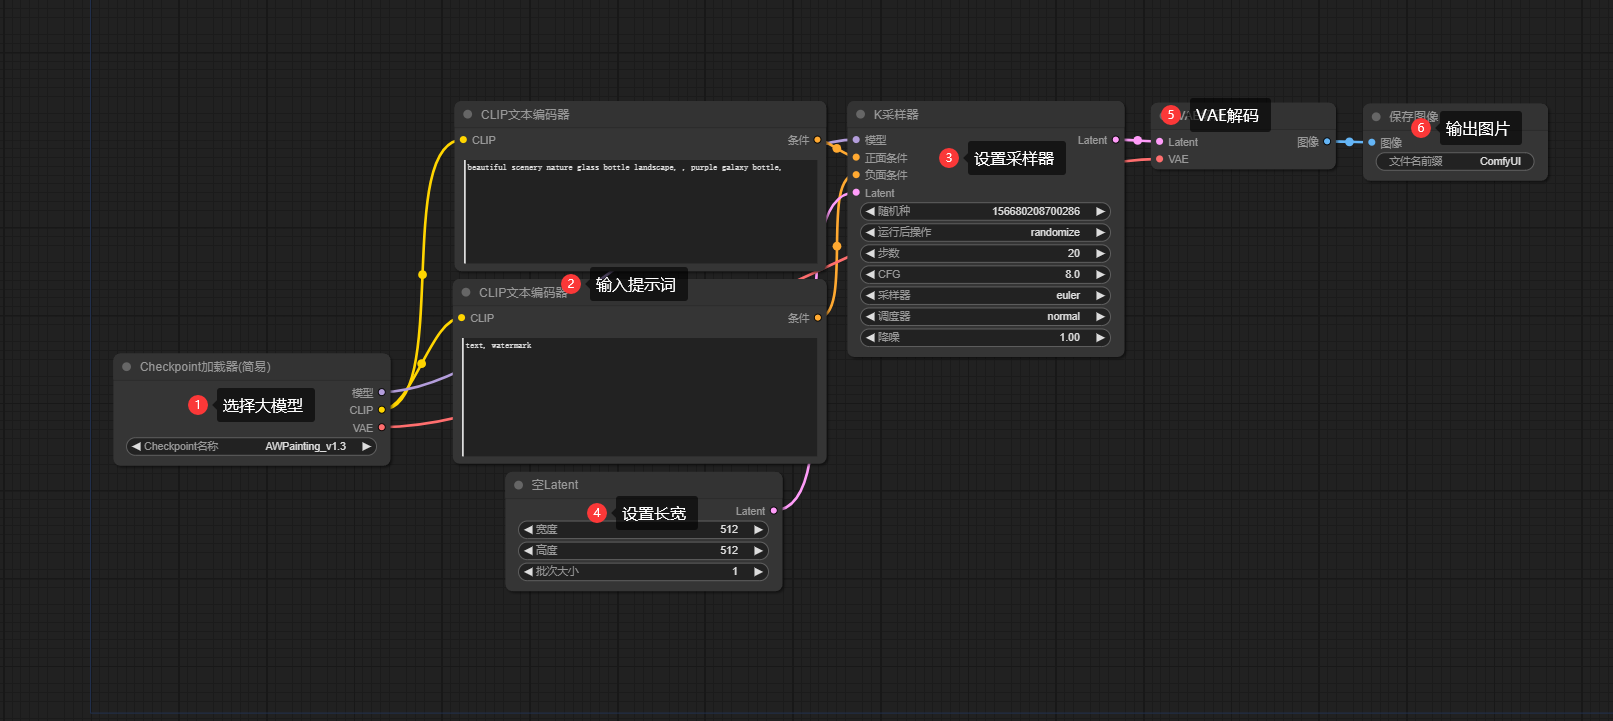The width and height of the screenshot is (1613, 721).
Task: Click the 步数 value 20
Action: point(1073,253)
